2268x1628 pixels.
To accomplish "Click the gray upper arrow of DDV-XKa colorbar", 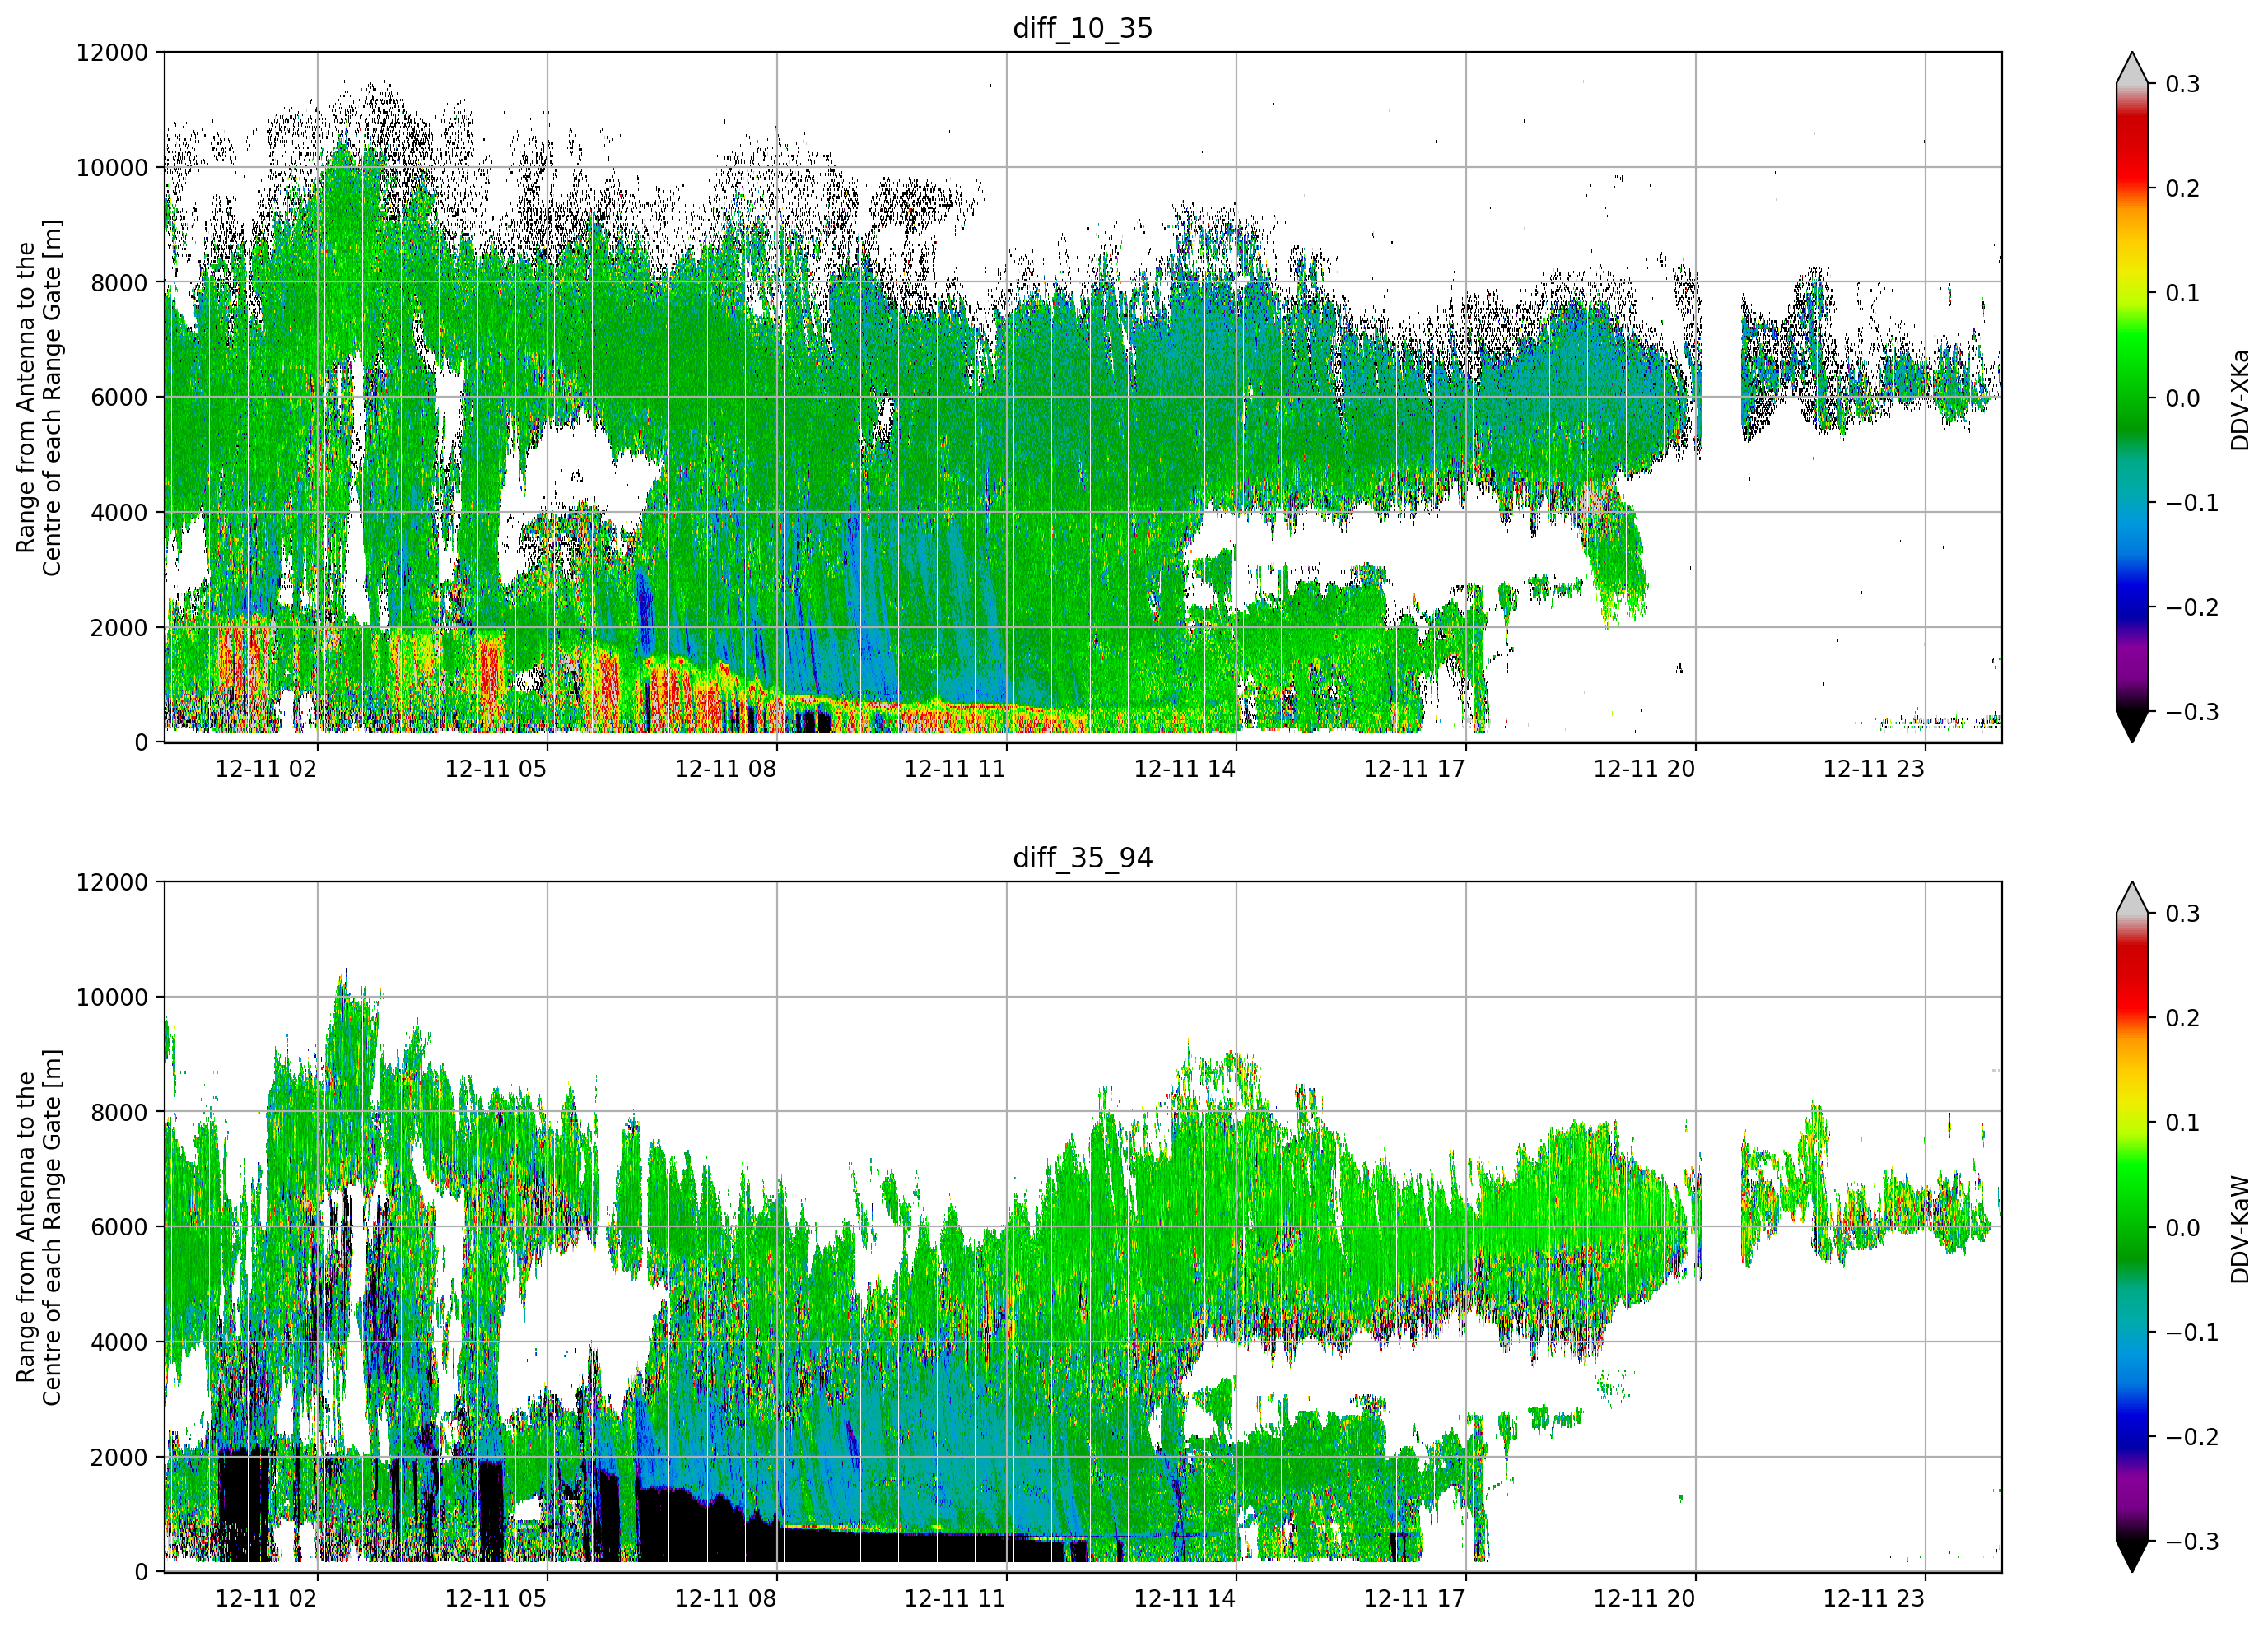I will (2132, 71).
